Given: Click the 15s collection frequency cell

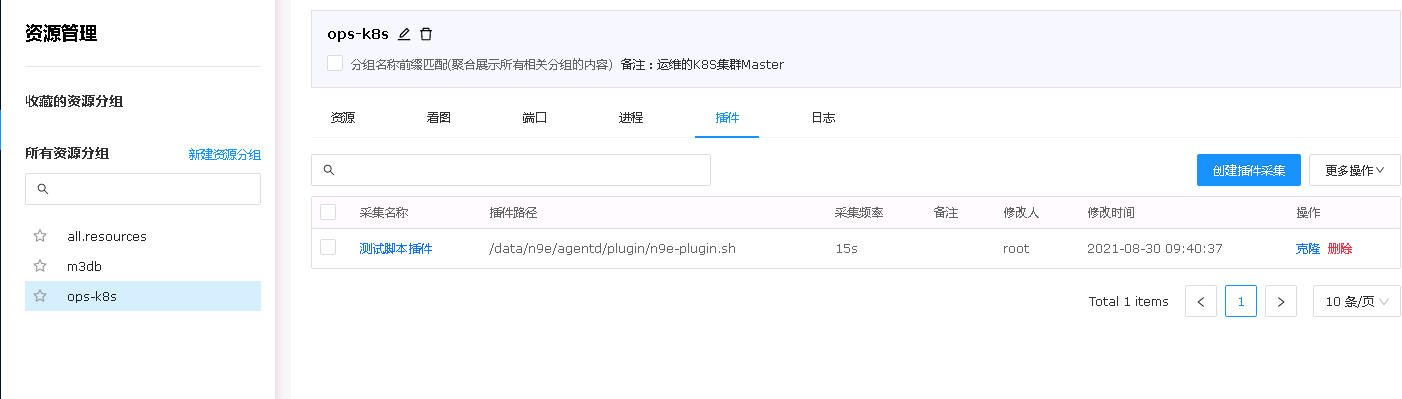Looking at the screenshot, I should [x=847, y=248].
